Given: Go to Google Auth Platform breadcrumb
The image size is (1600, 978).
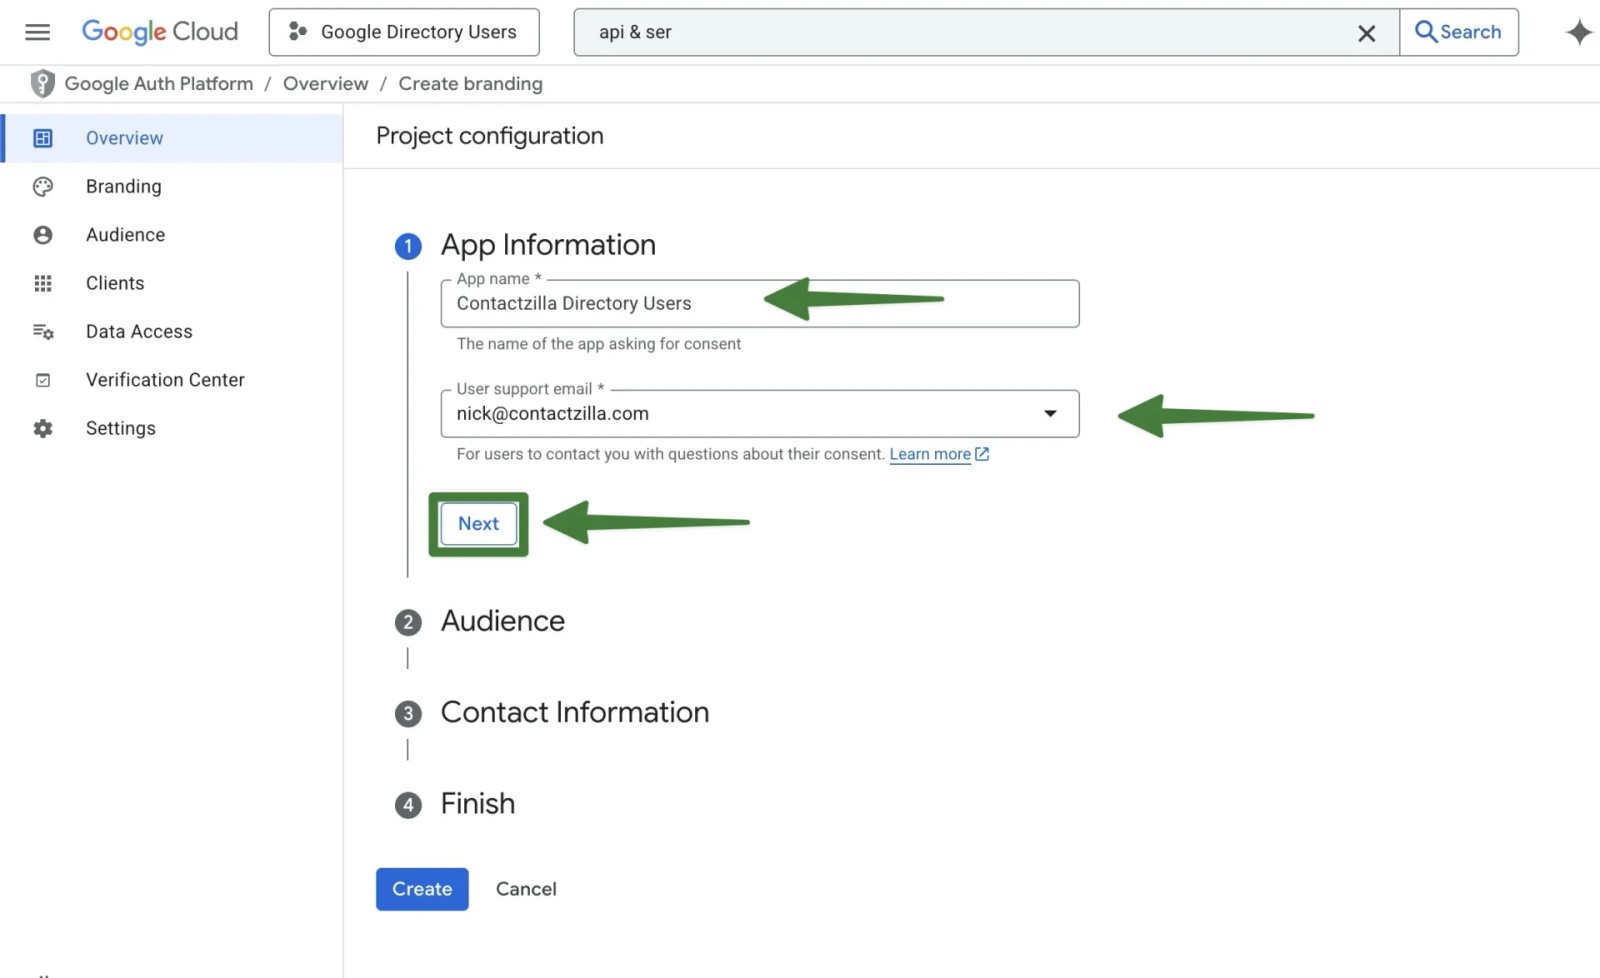Looking at the screenshot, I should (x=159, y=84).
